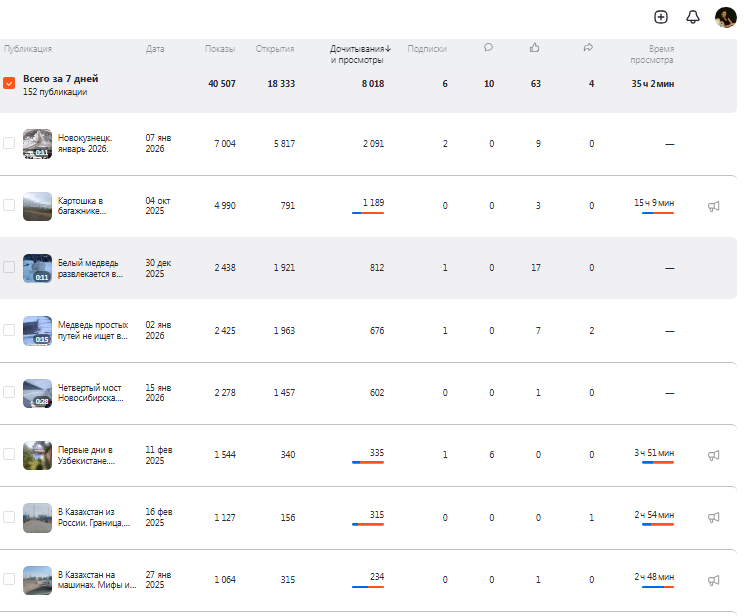Click comments speech bubble column icon

point(488,48)
